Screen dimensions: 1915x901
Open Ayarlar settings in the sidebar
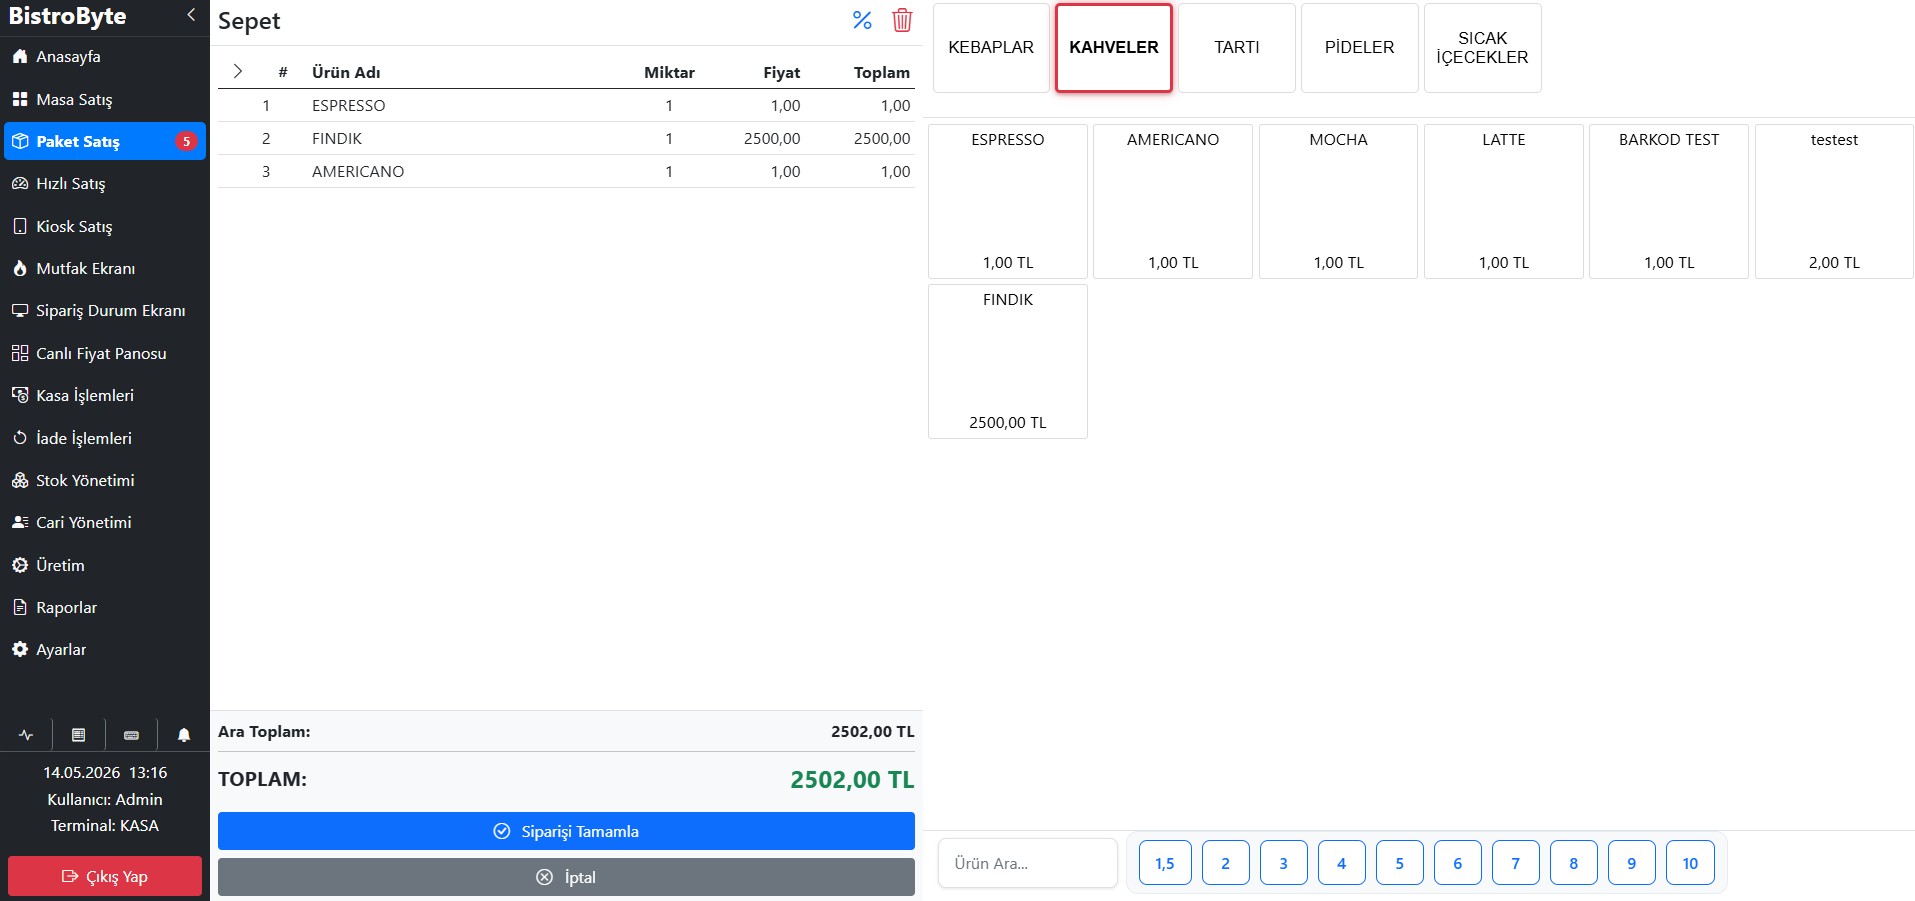[105, 649]
